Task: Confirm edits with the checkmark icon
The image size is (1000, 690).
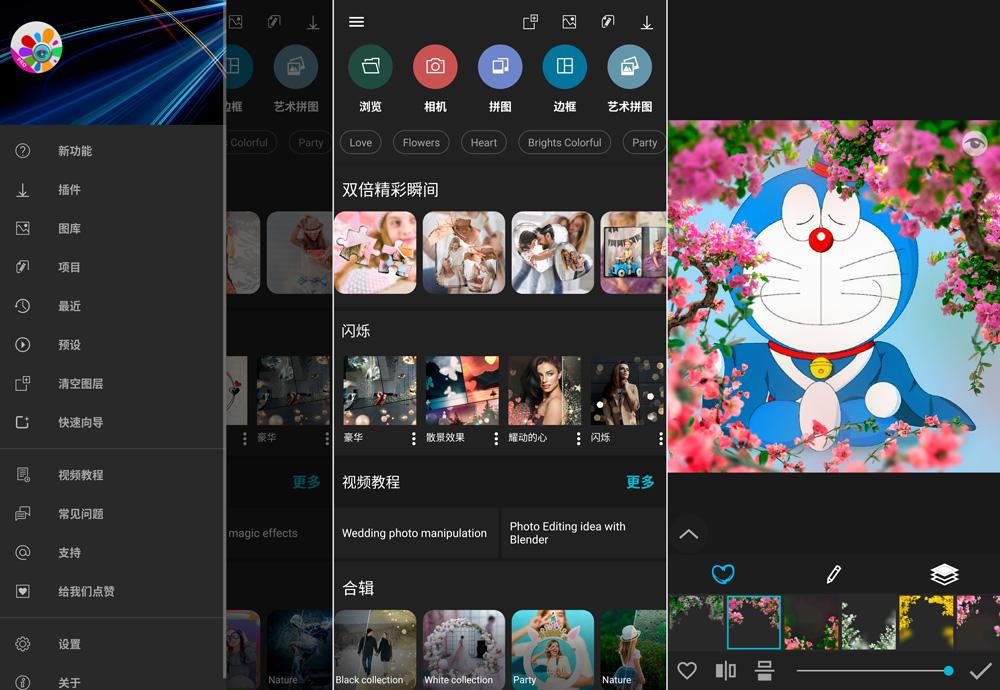Action: (980, 670)
